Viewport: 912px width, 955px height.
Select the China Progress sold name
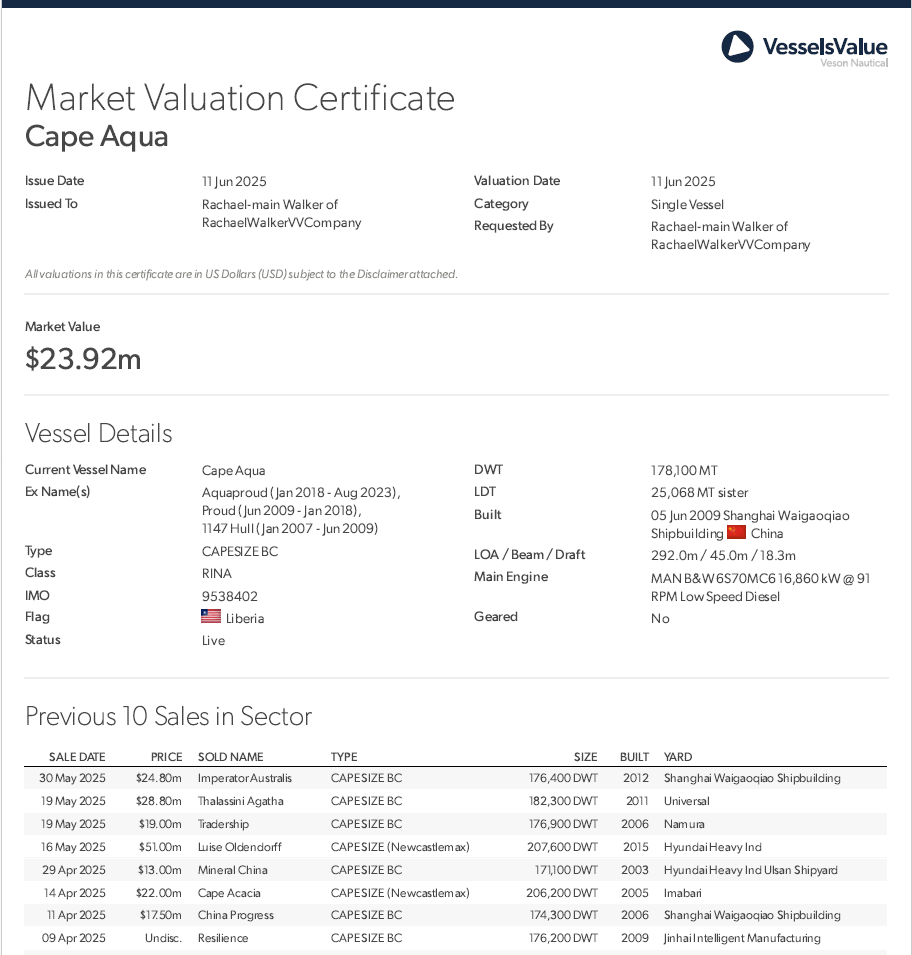click(236, 915)
